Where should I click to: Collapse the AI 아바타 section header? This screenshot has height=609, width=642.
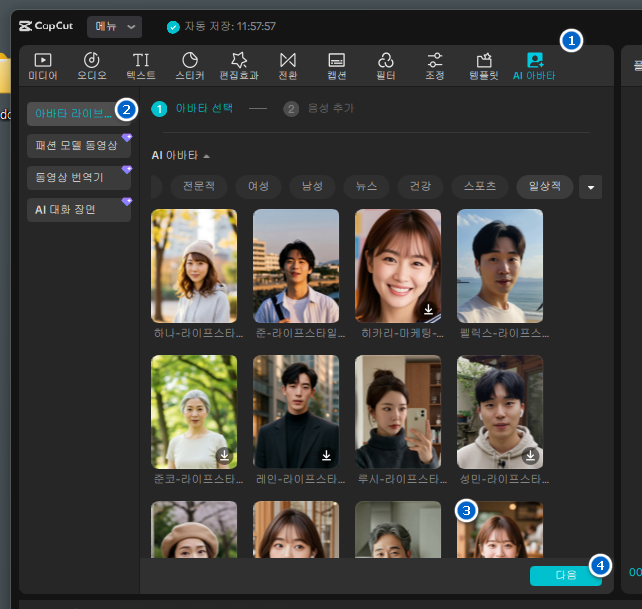tap(181, 156)
